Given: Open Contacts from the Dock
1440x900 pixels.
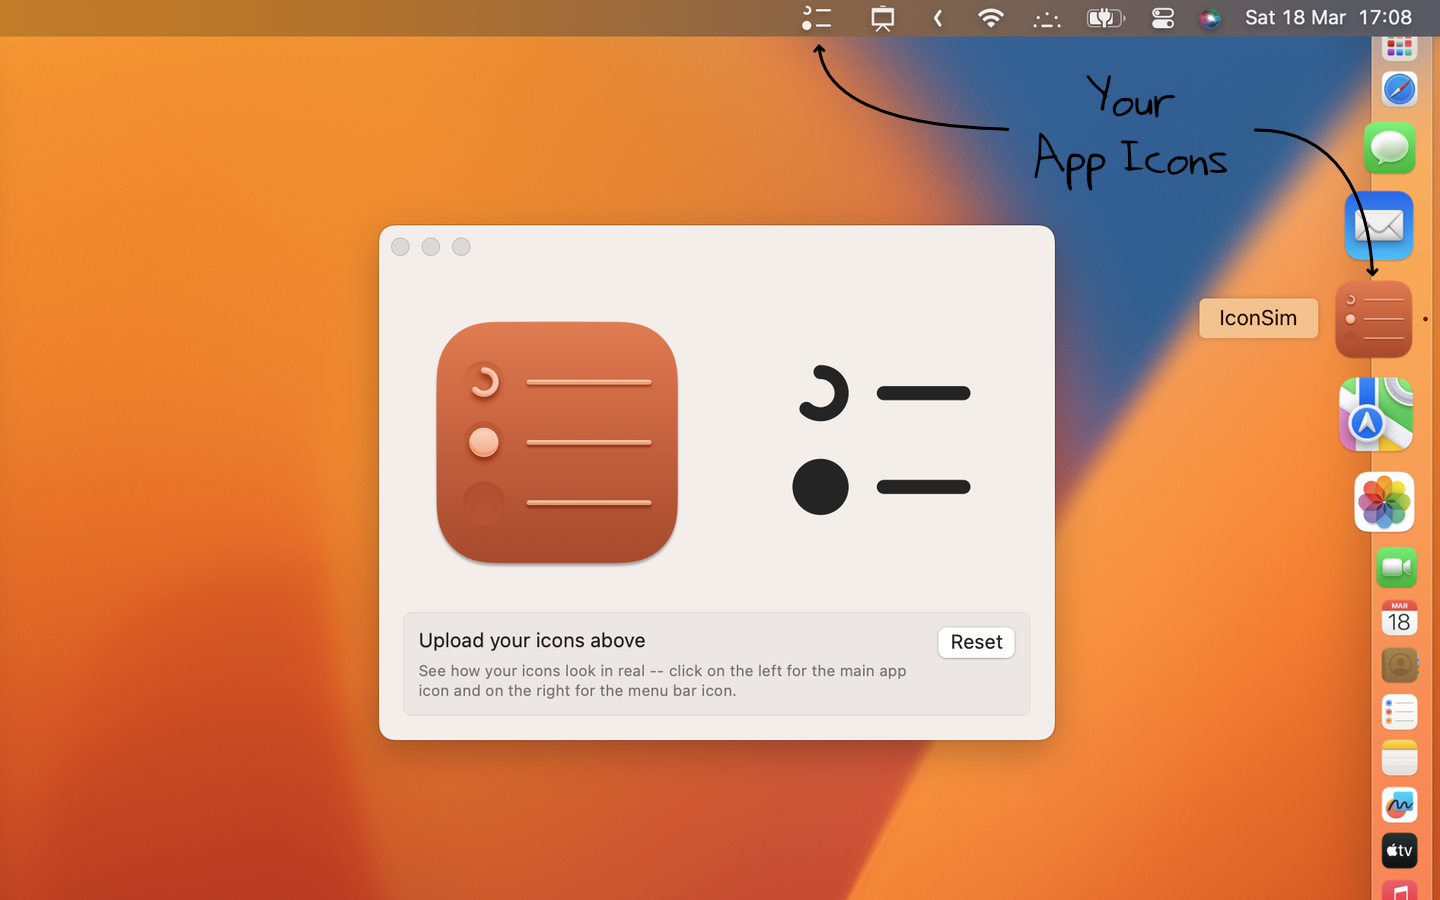Looking at the screenshot, I should (x=1399, y=665).
